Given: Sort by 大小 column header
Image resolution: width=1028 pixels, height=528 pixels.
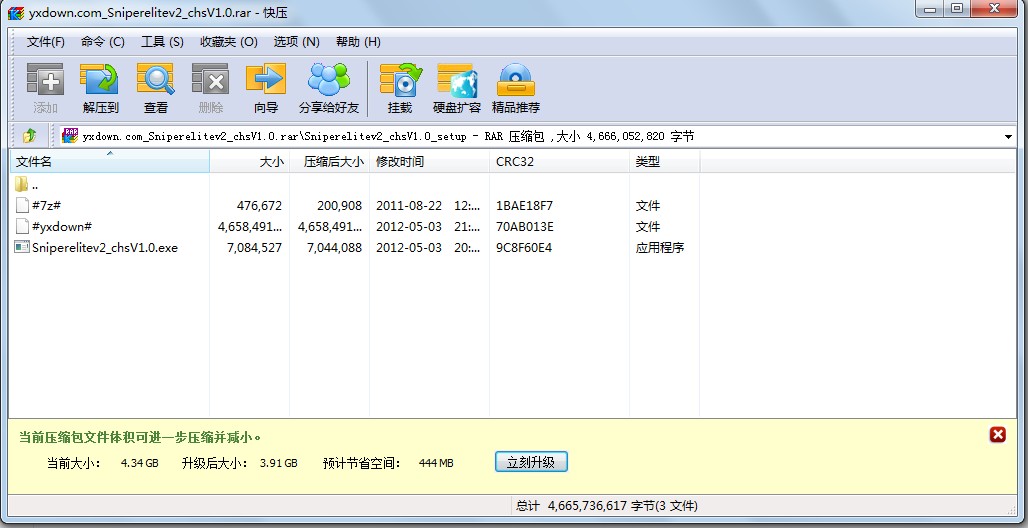Looking at the screenshot, I should point(250,161).
